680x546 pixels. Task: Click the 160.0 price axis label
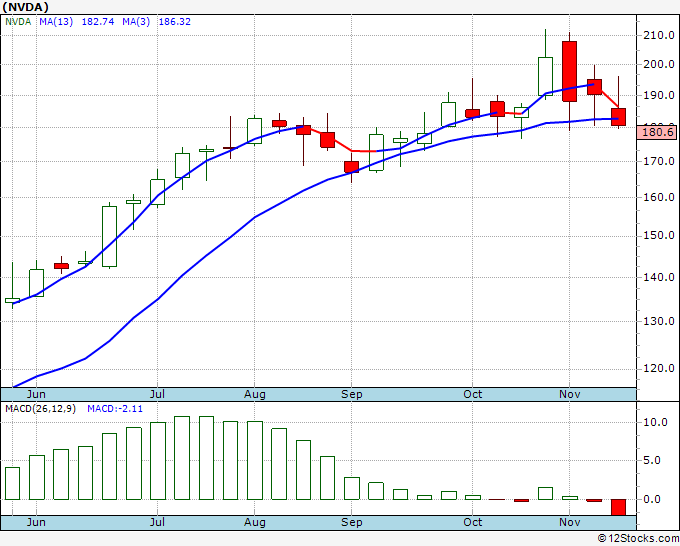tap(658, 197)
